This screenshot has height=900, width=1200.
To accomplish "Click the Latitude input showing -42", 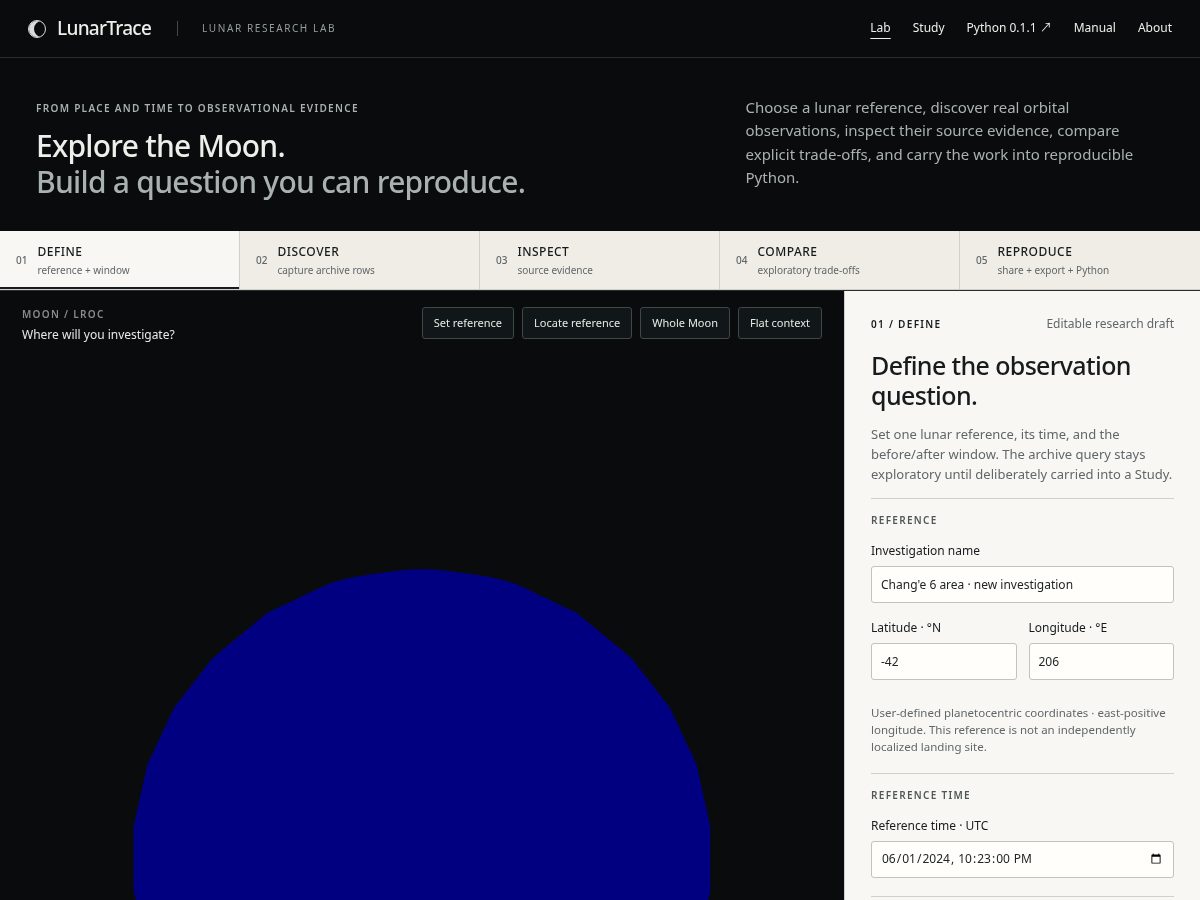I will 944,661.
